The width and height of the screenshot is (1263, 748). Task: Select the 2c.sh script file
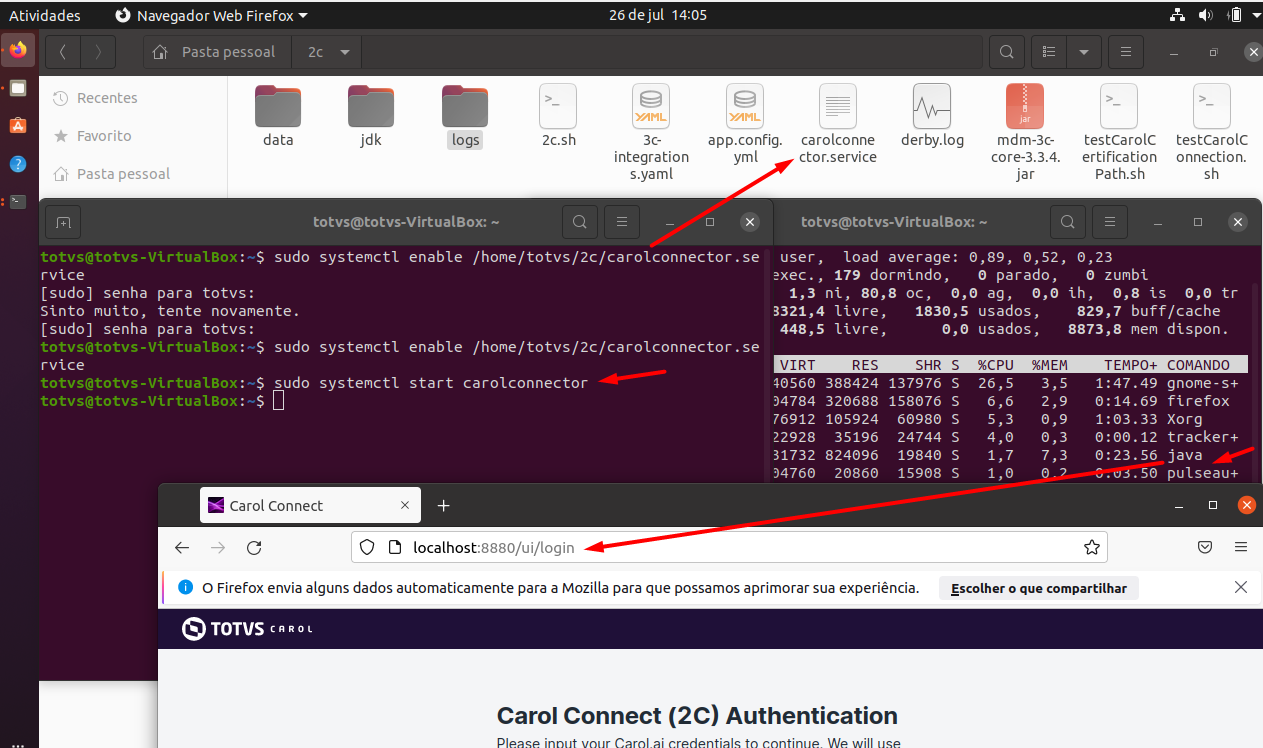coord(558,116)
